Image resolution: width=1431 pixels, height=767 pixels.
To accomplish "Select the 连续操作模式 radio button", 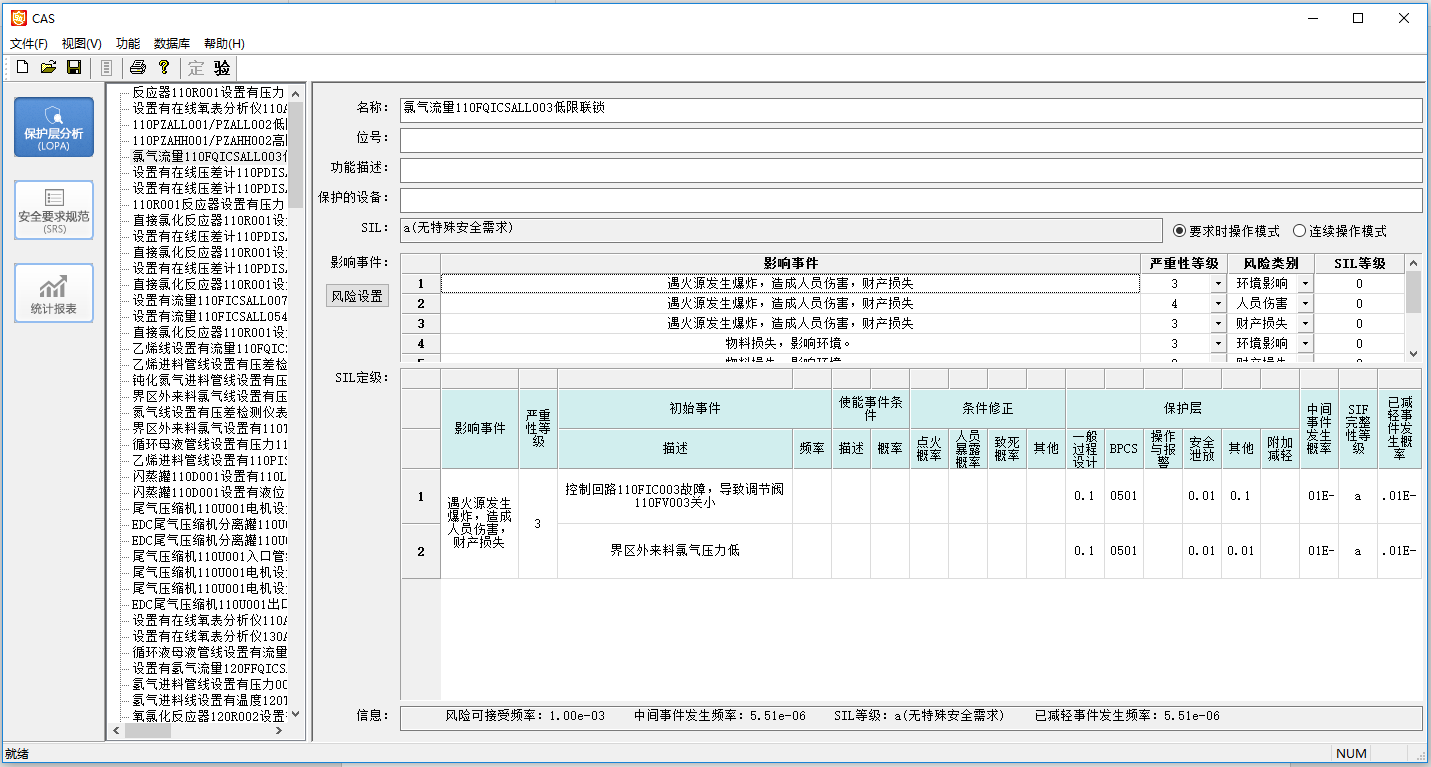I will click(1300, 231).
